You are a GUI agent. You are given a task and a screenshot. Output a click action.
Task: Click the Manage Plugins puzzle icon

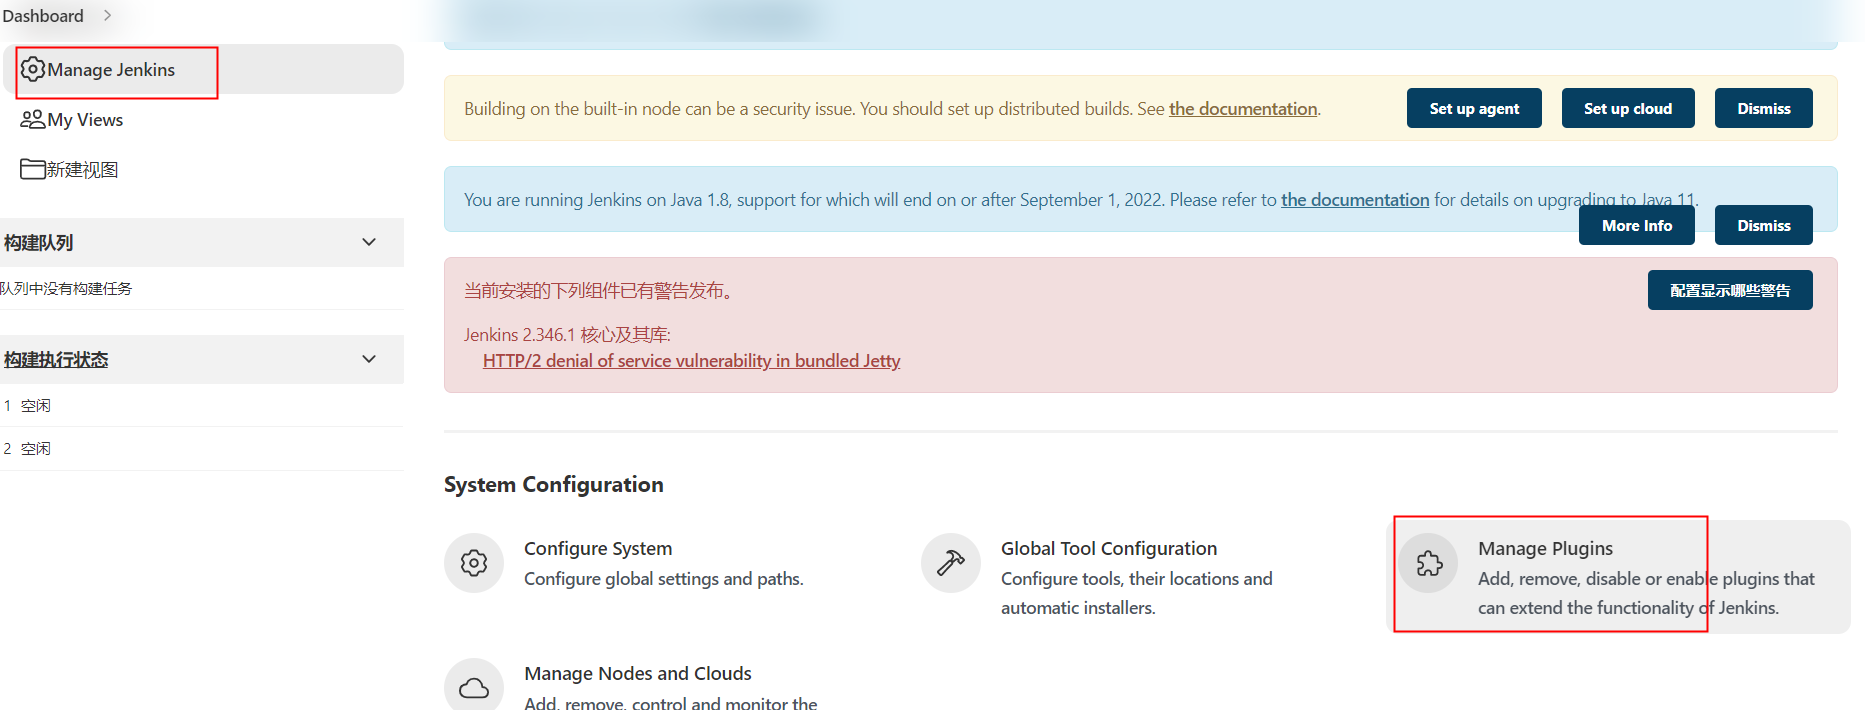(1429, 563)
